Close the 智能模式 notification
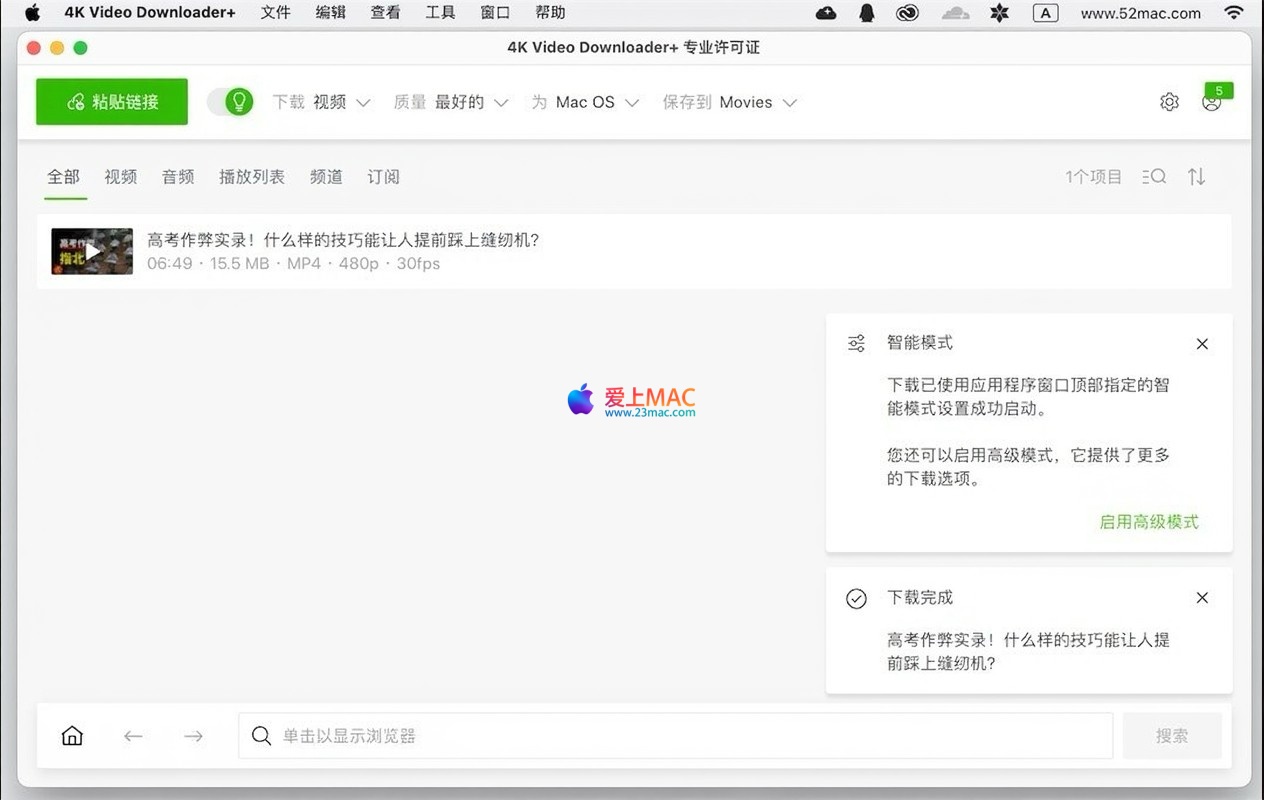This screenshot has width=1264, height=800. click(1202, 344)
